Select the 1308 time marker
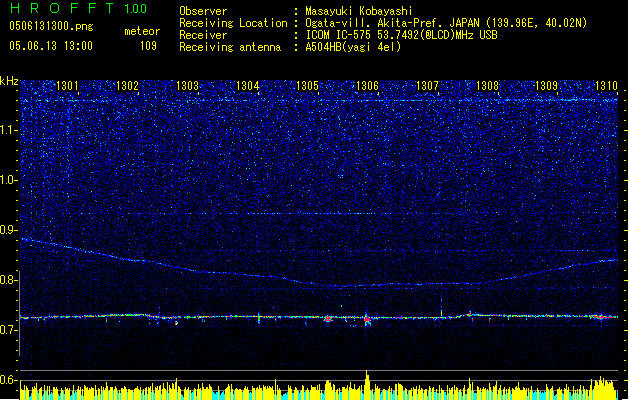Image resolution: width=629 pixels, height=400 pixels. pos(488,87)
